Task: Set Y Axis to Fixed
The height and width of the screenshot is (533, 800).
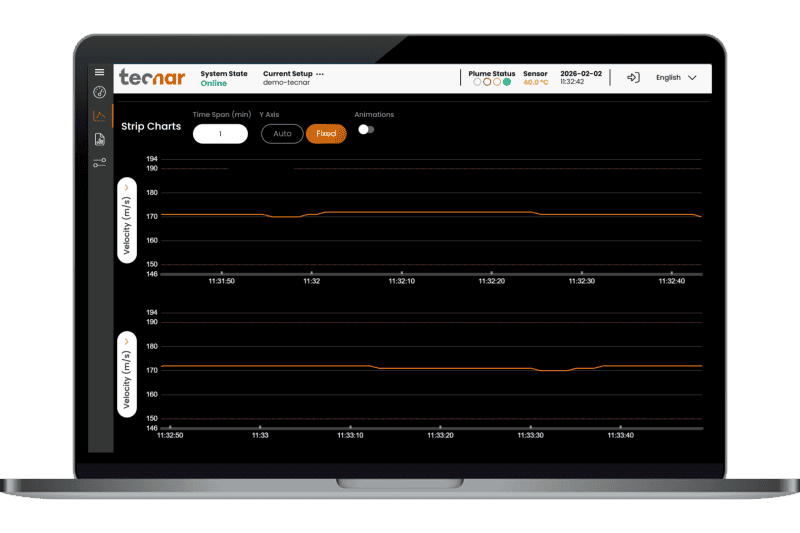Action: (326, 133)
